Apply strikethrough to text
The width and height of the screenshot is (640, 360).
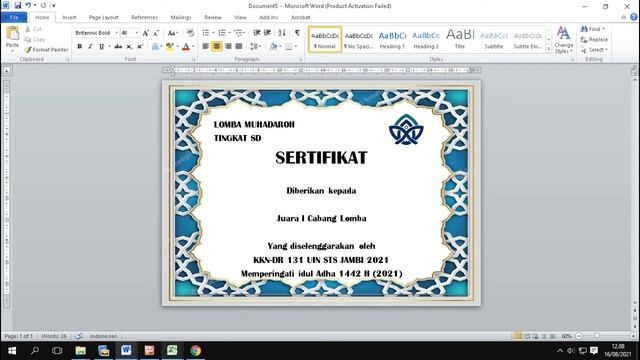tap(118, 47)
